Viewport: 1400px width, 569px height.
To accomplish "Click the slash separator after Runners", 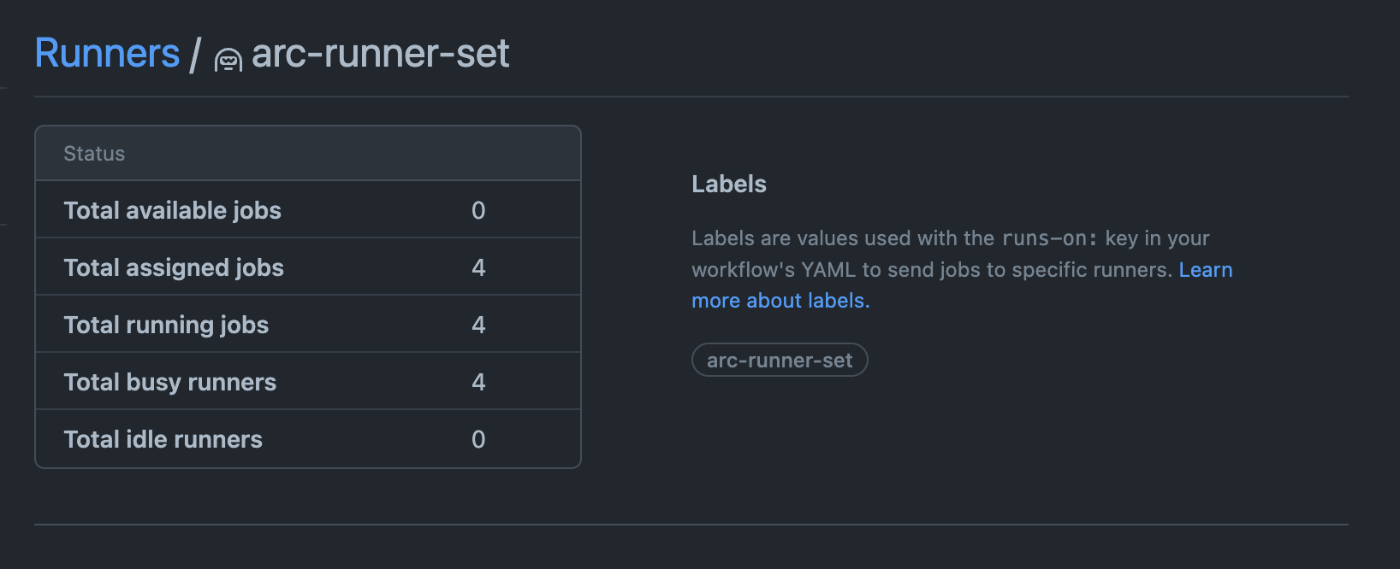I will [196, 54].
